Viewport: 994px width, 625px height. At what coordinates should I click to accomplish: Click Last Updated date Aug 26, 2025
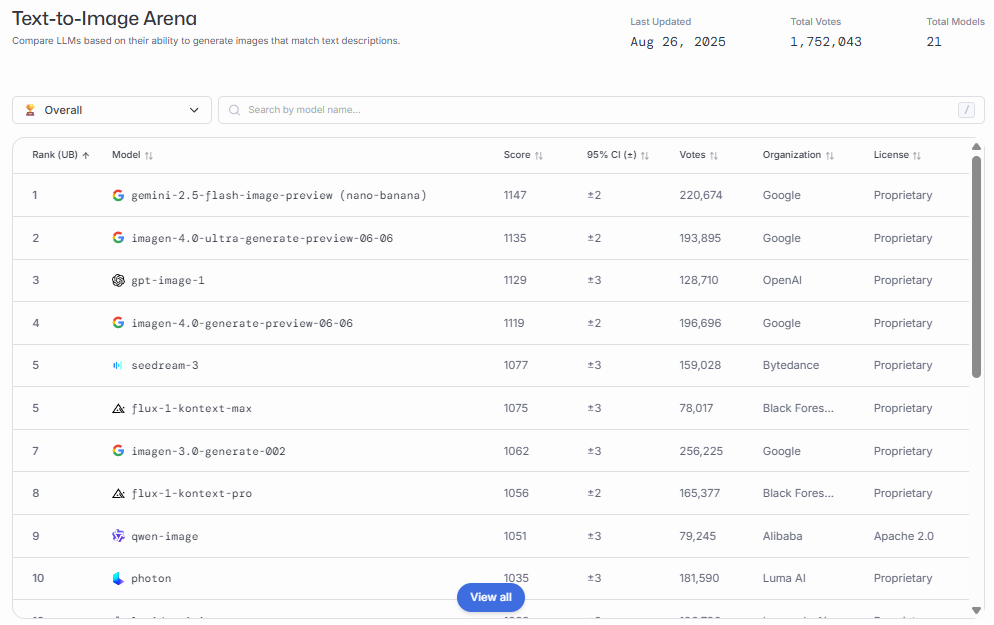678,42
